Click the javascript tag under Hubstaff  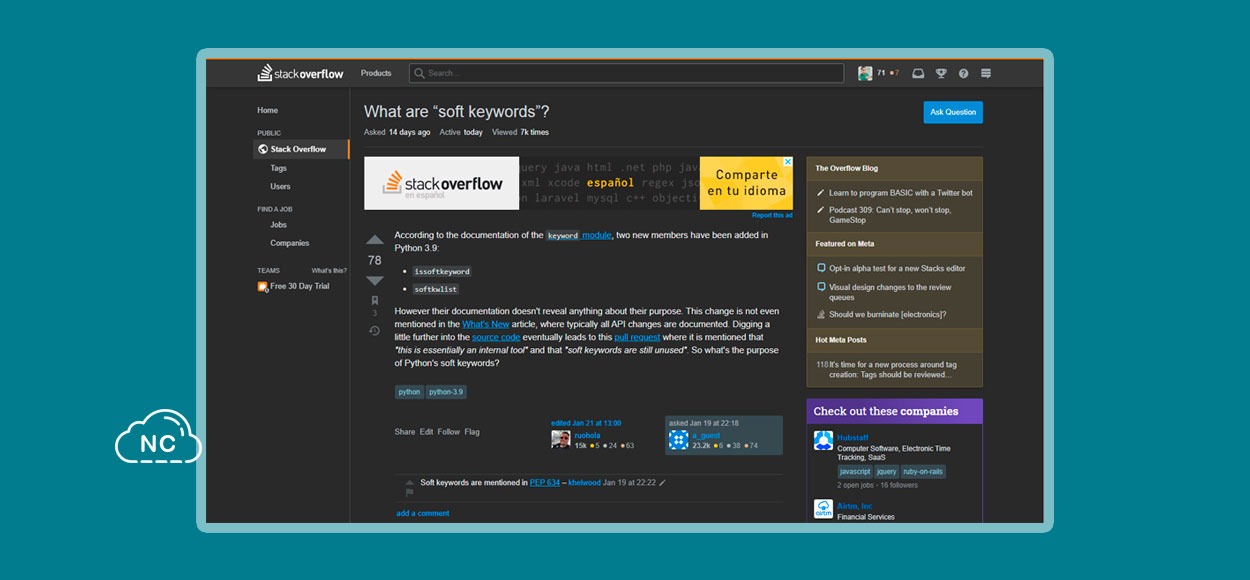855,471
